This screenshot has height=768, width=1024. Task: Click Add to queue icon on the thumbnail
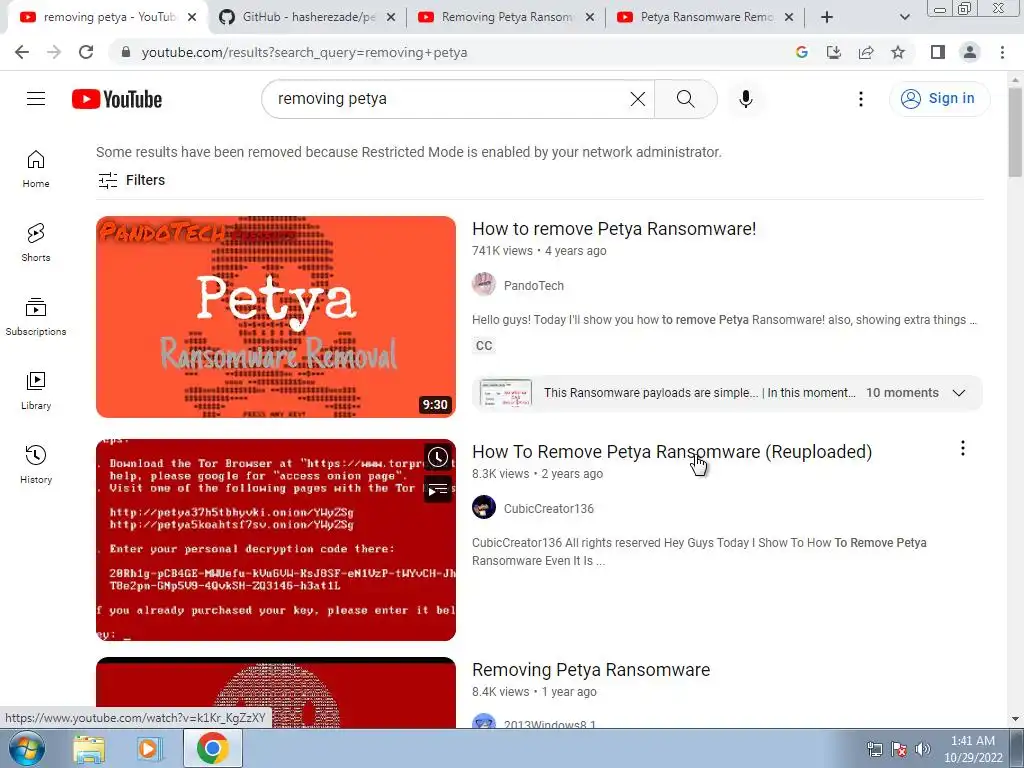pyautogui.click(x=438, y=488)
